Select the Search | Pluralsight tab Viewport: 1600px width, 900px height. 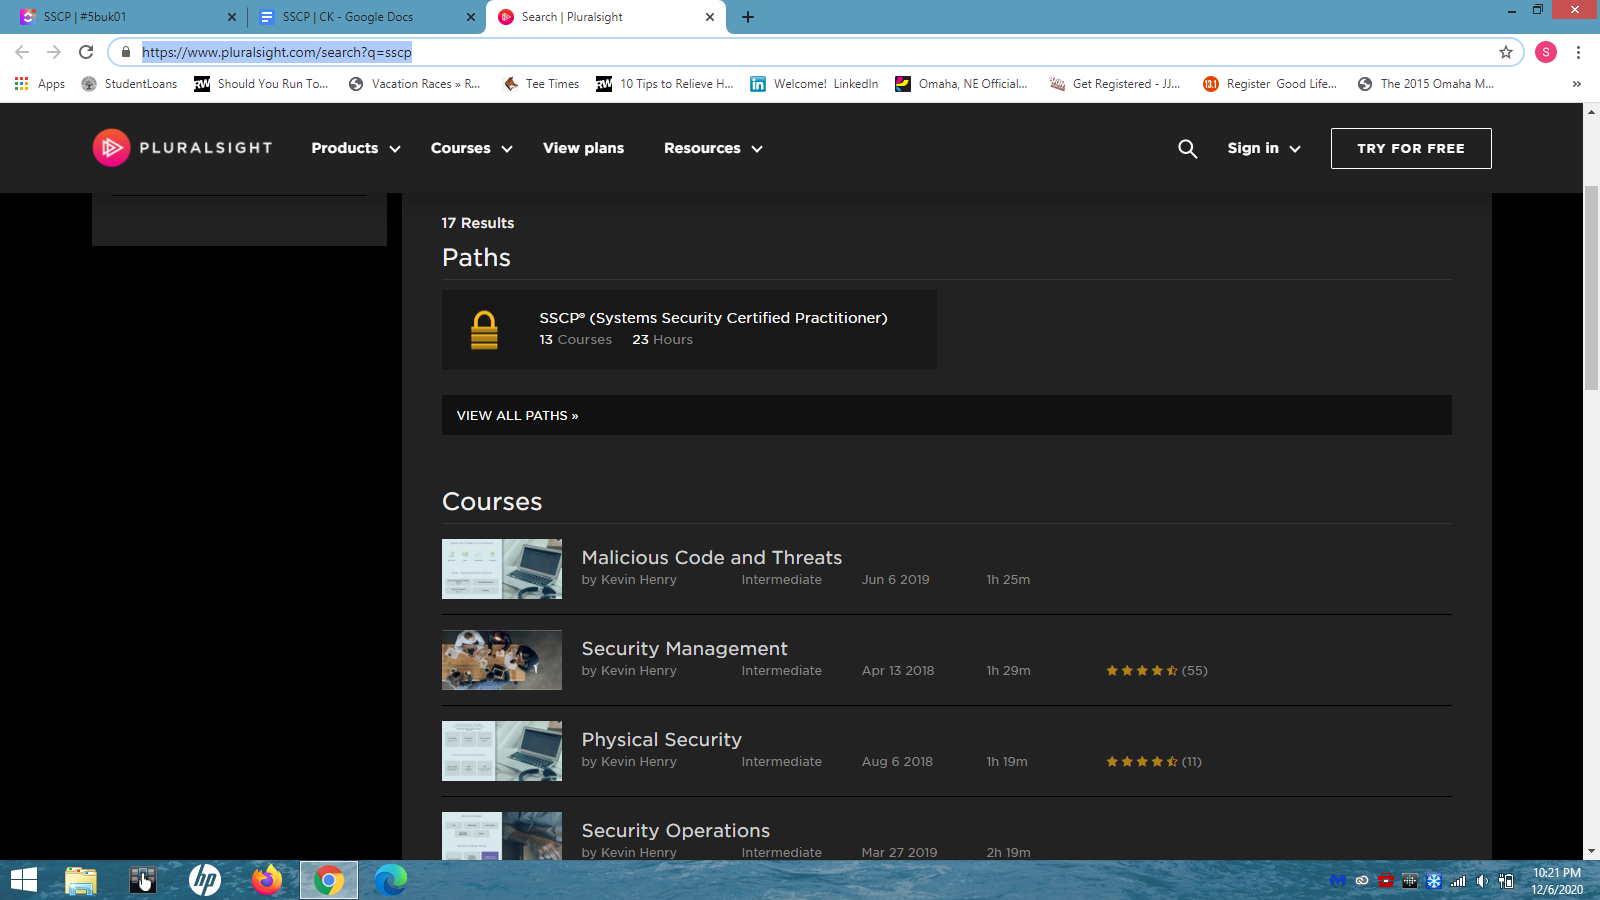(x=606, y=17)
